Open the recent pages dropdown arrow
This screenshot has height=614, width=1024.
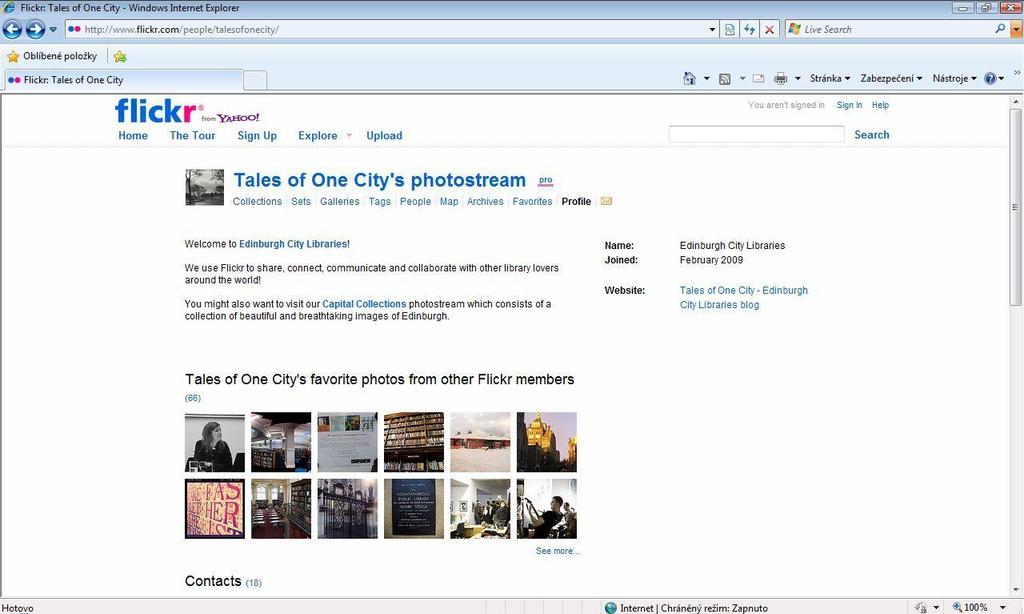pos(54,29)
